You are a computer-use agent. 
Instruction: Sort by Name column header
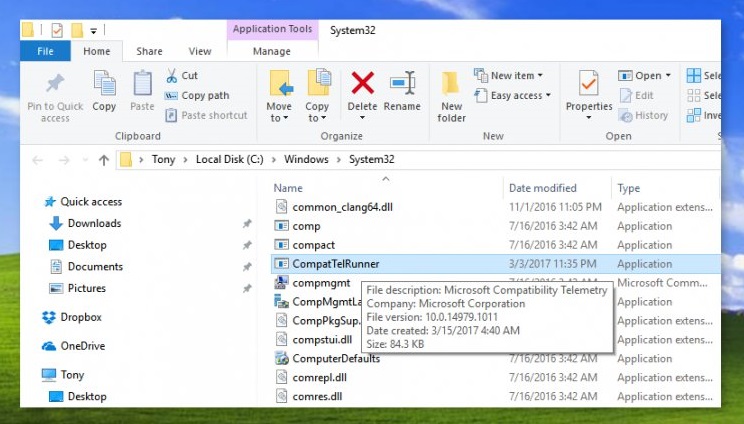click(288, 188)
